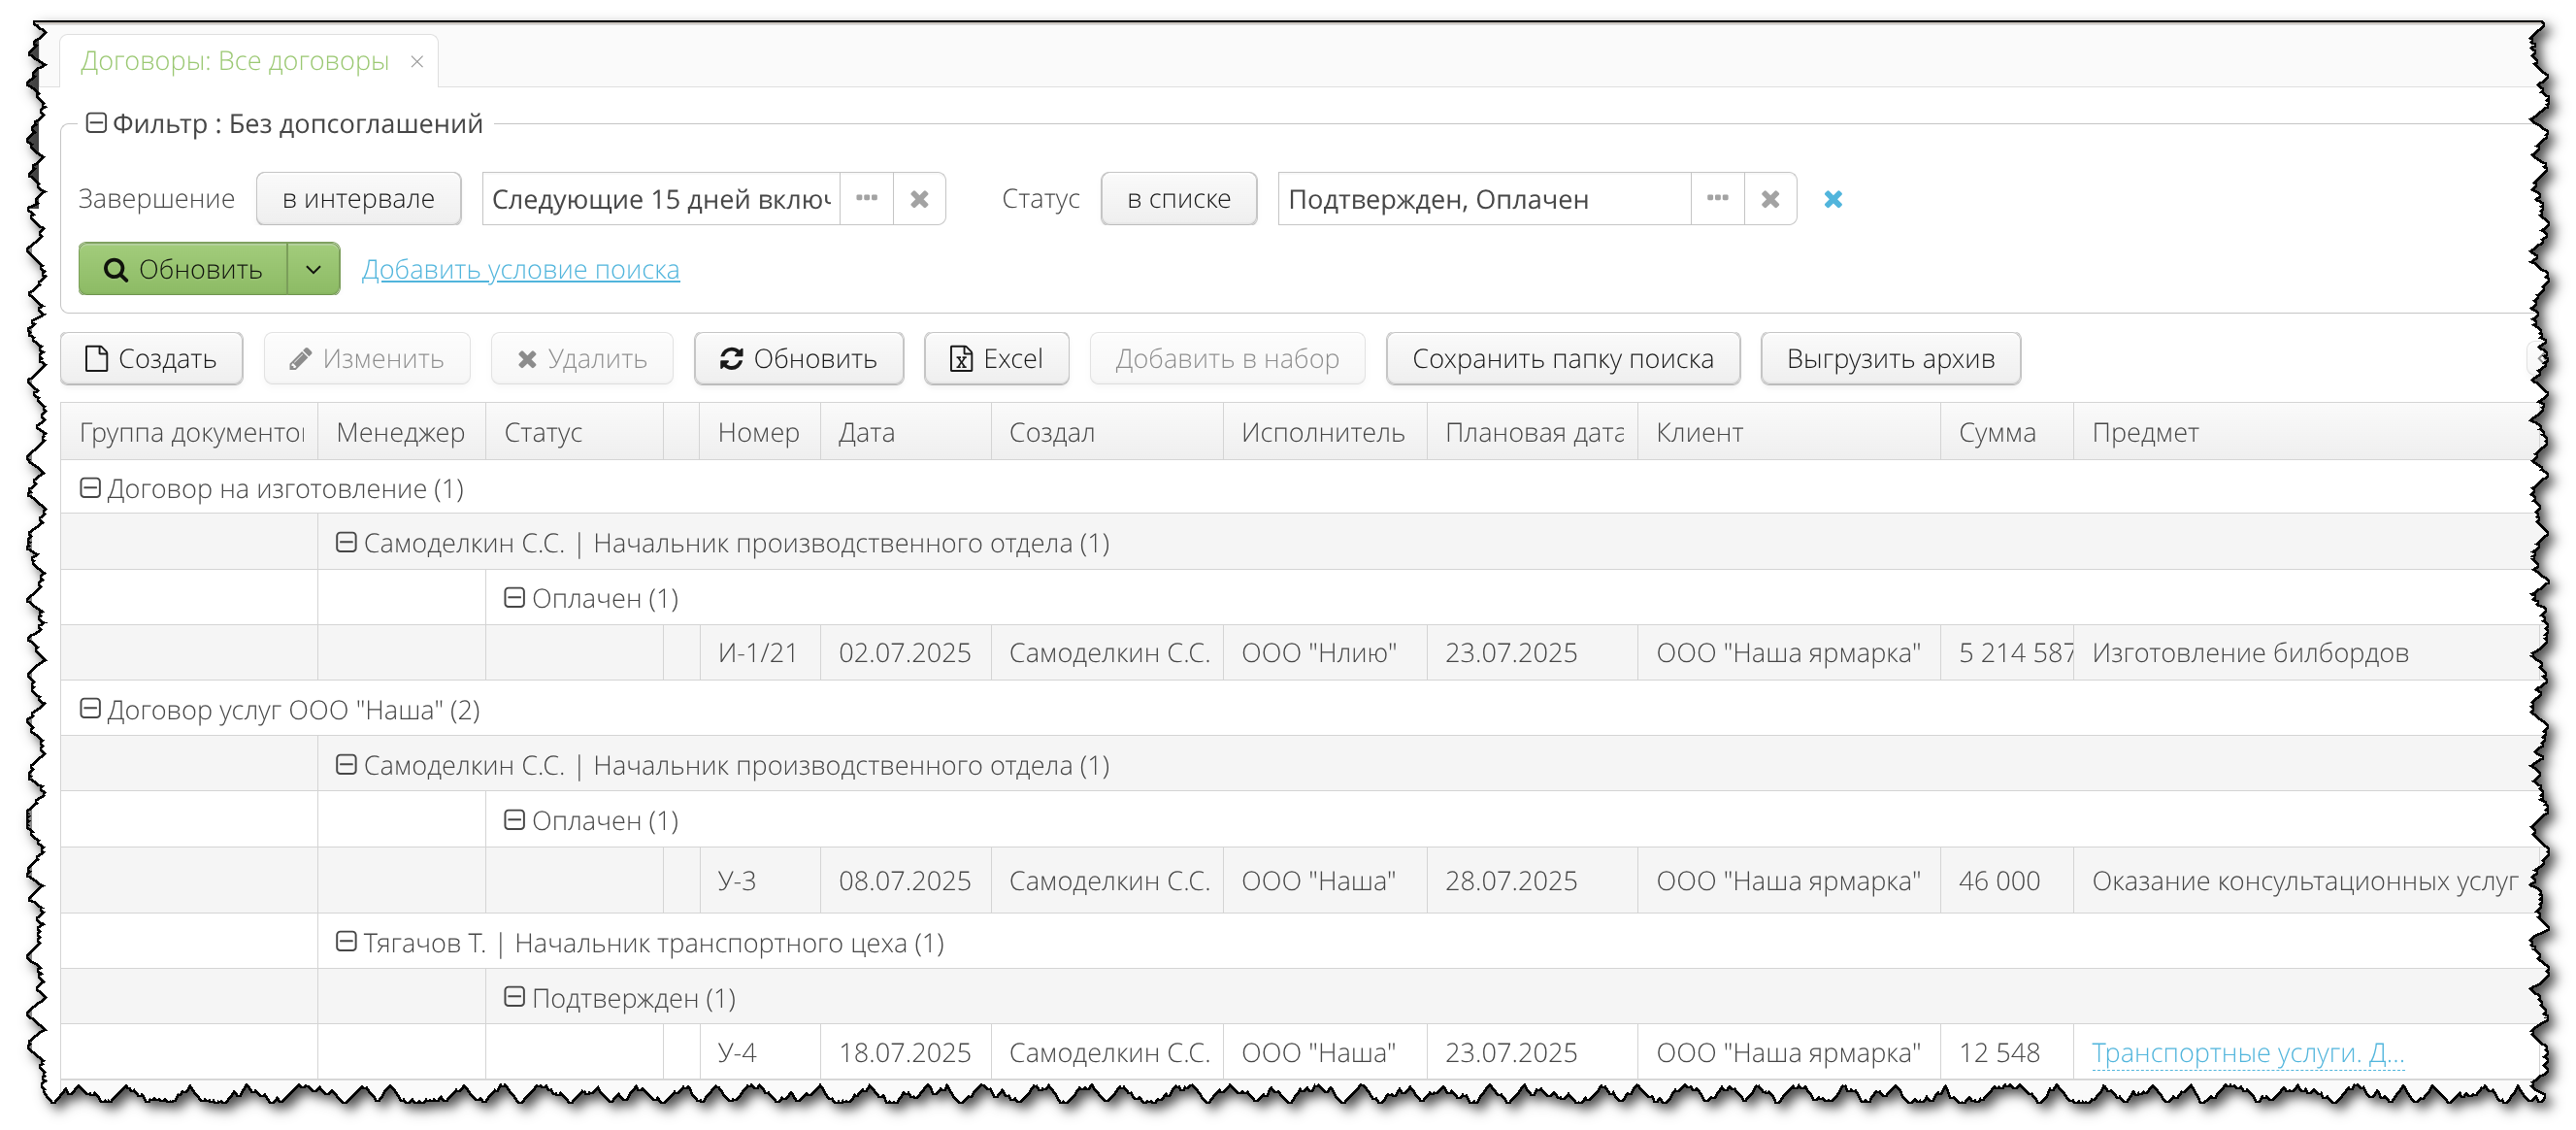Click the magnifier icon on green Обновить button
This screenshot has height=1130, width=2576.
point(116,269)
